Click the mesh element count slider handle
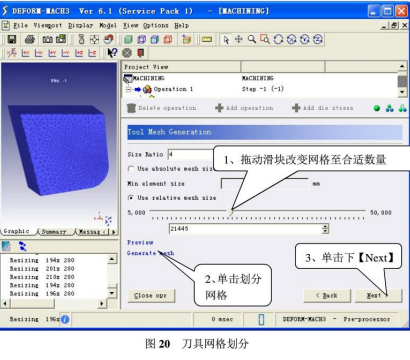 click(x=230, y=211)
